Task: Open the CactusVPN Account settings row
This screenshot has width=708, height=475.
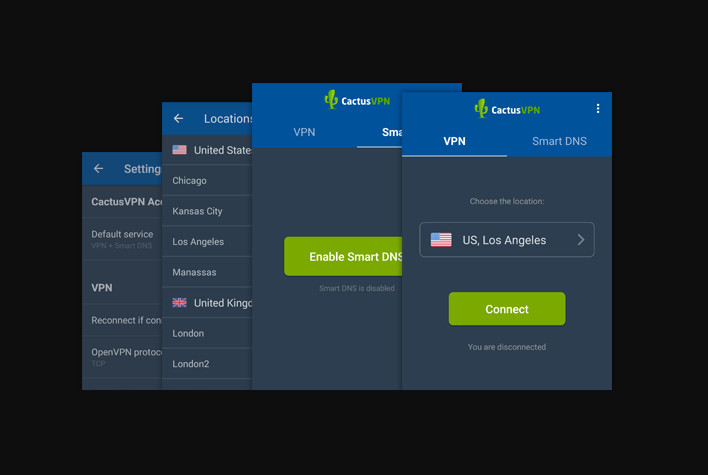Action: click(x=122, y=202)
